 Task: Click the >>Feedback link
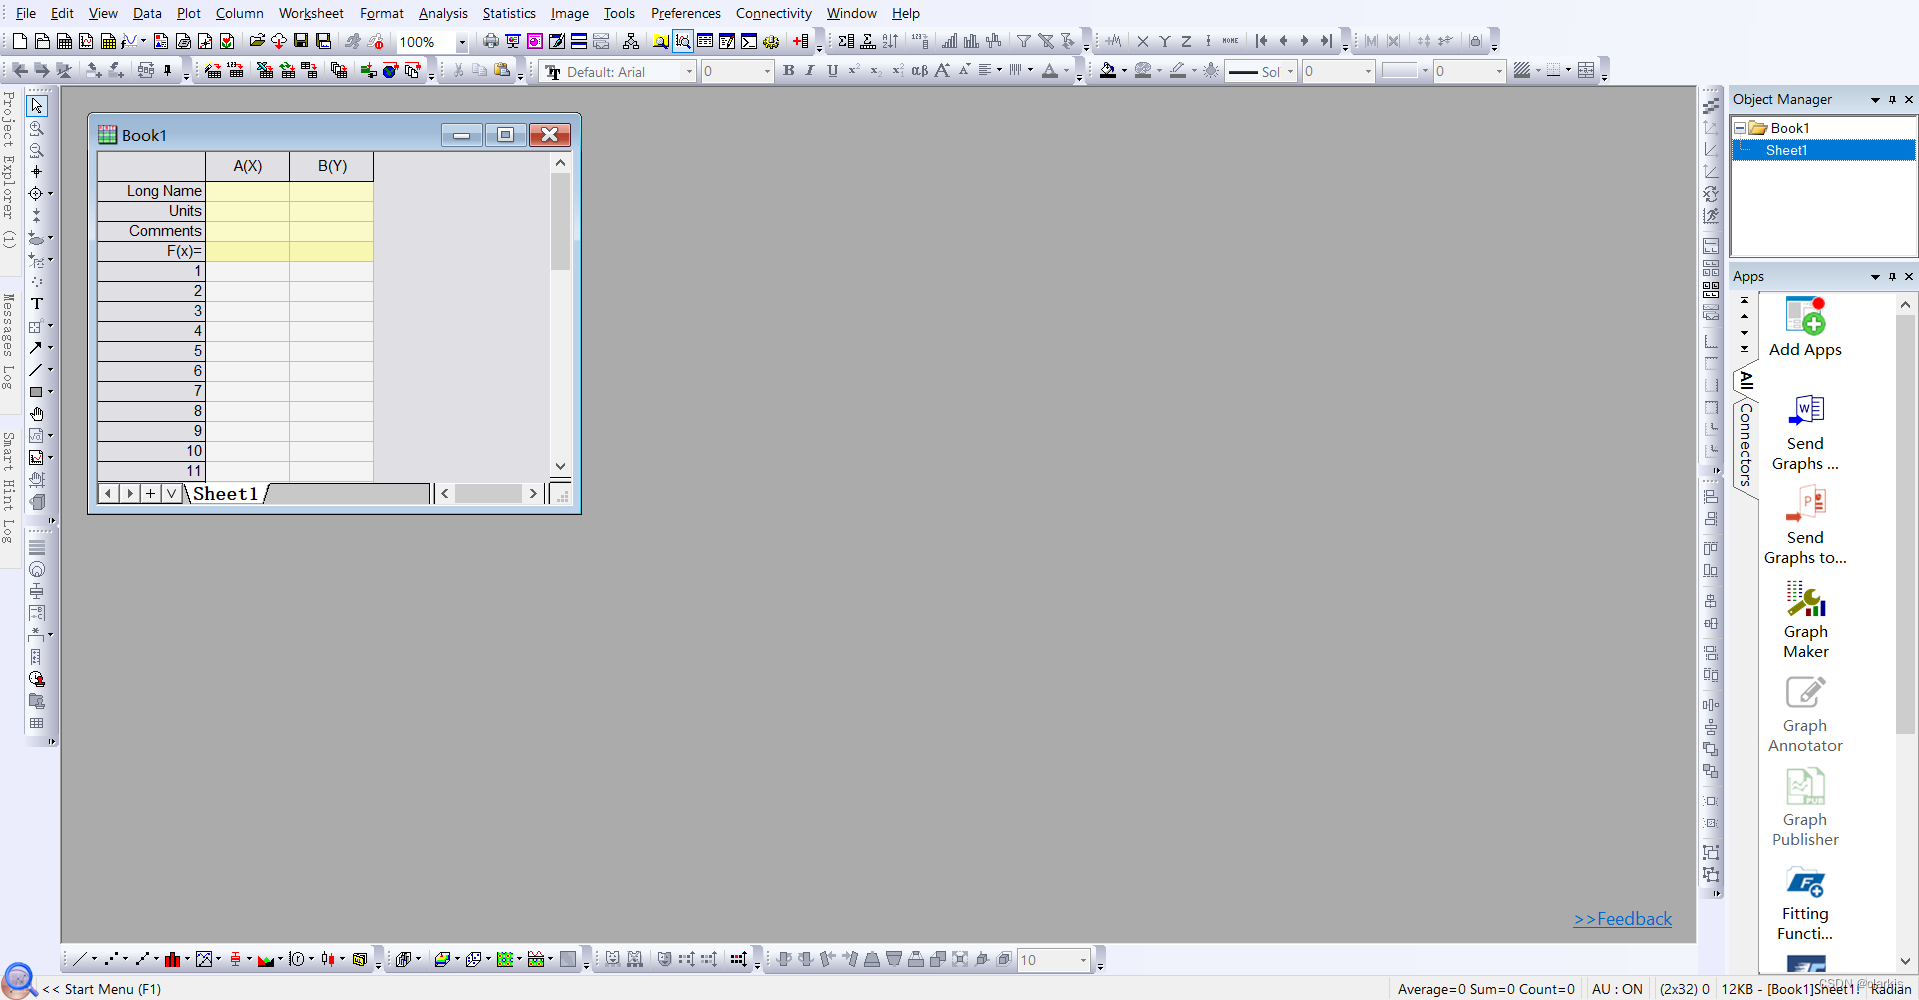tap(1622, 919)
